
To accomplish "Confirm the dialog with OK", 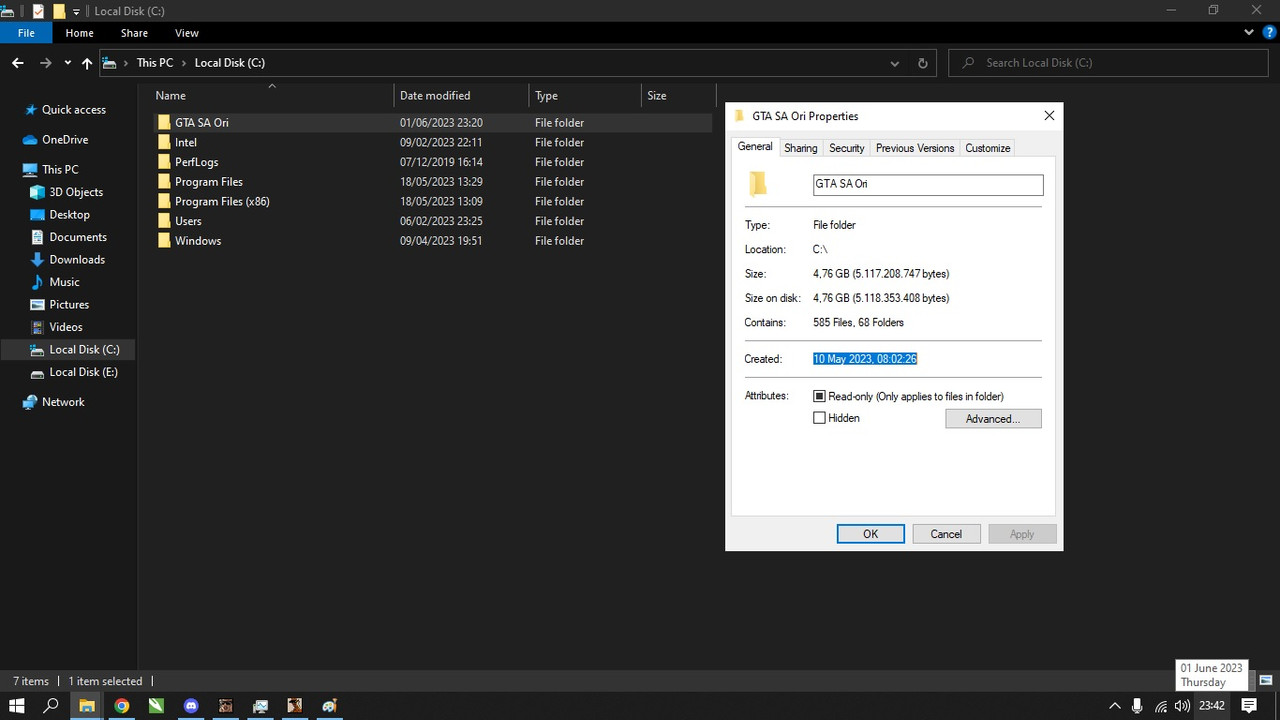I will 870,534.
